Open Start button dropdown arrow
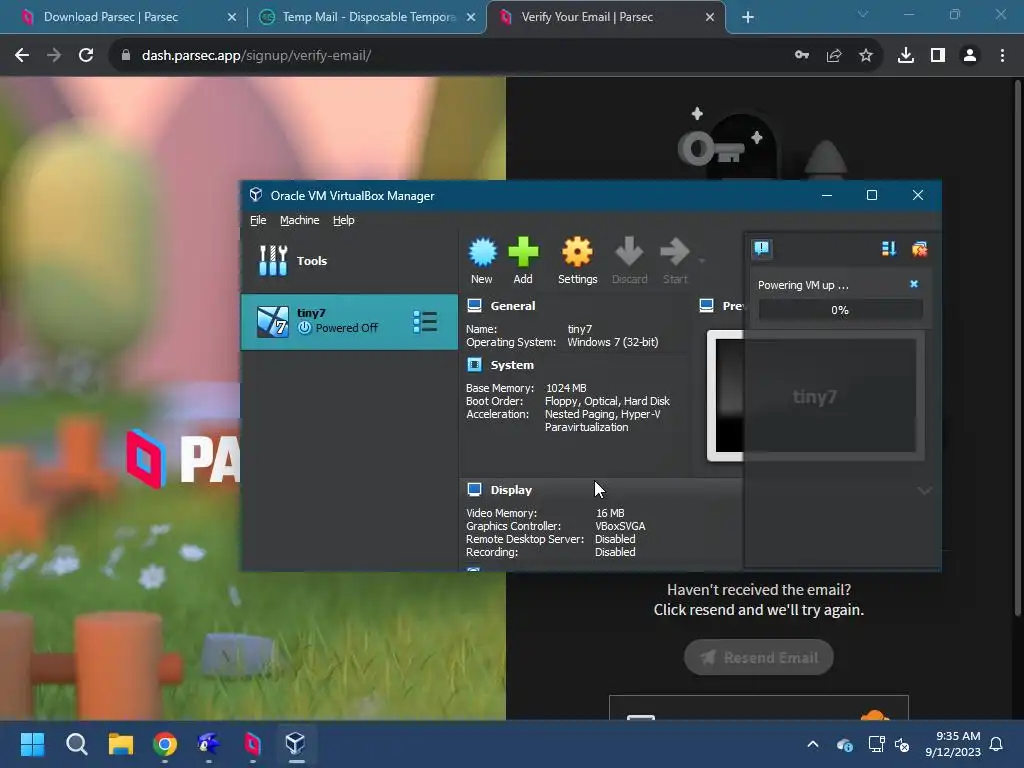This screenshot has width=1024, height=768. [x=702, y=261]
